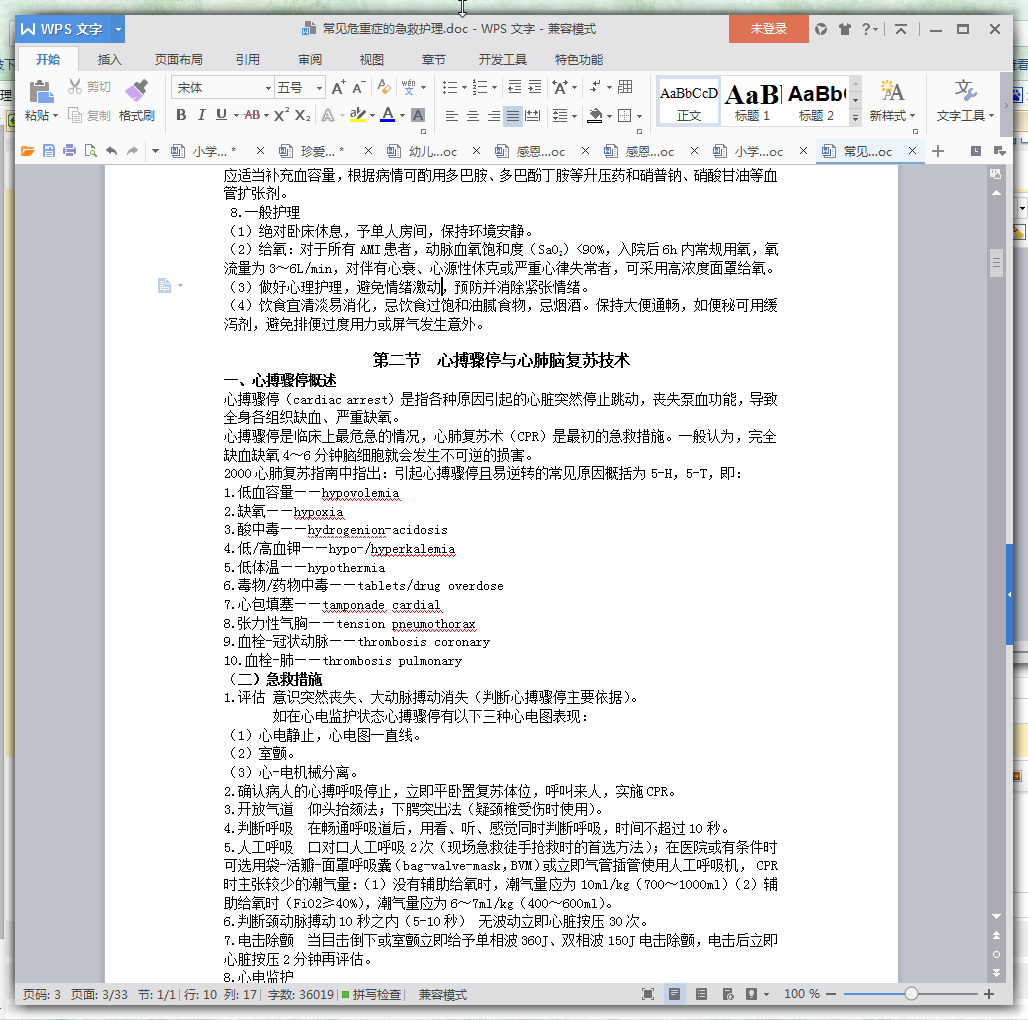Apply subscript X₂ formatting
Screen dimensions: 1028x1020
(302, 115)
